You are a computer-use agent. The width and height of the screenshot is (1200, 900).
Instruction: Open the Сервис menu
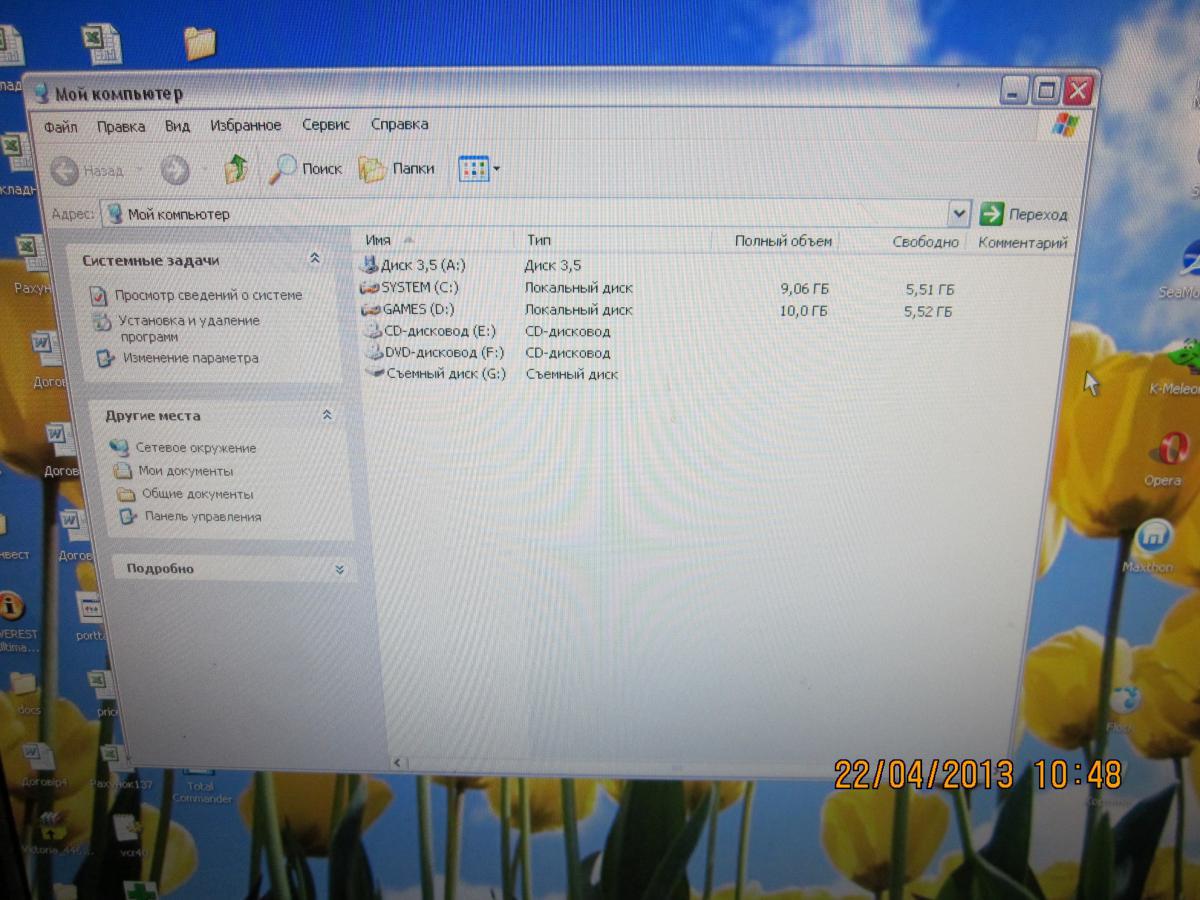(x=326, y=125)
